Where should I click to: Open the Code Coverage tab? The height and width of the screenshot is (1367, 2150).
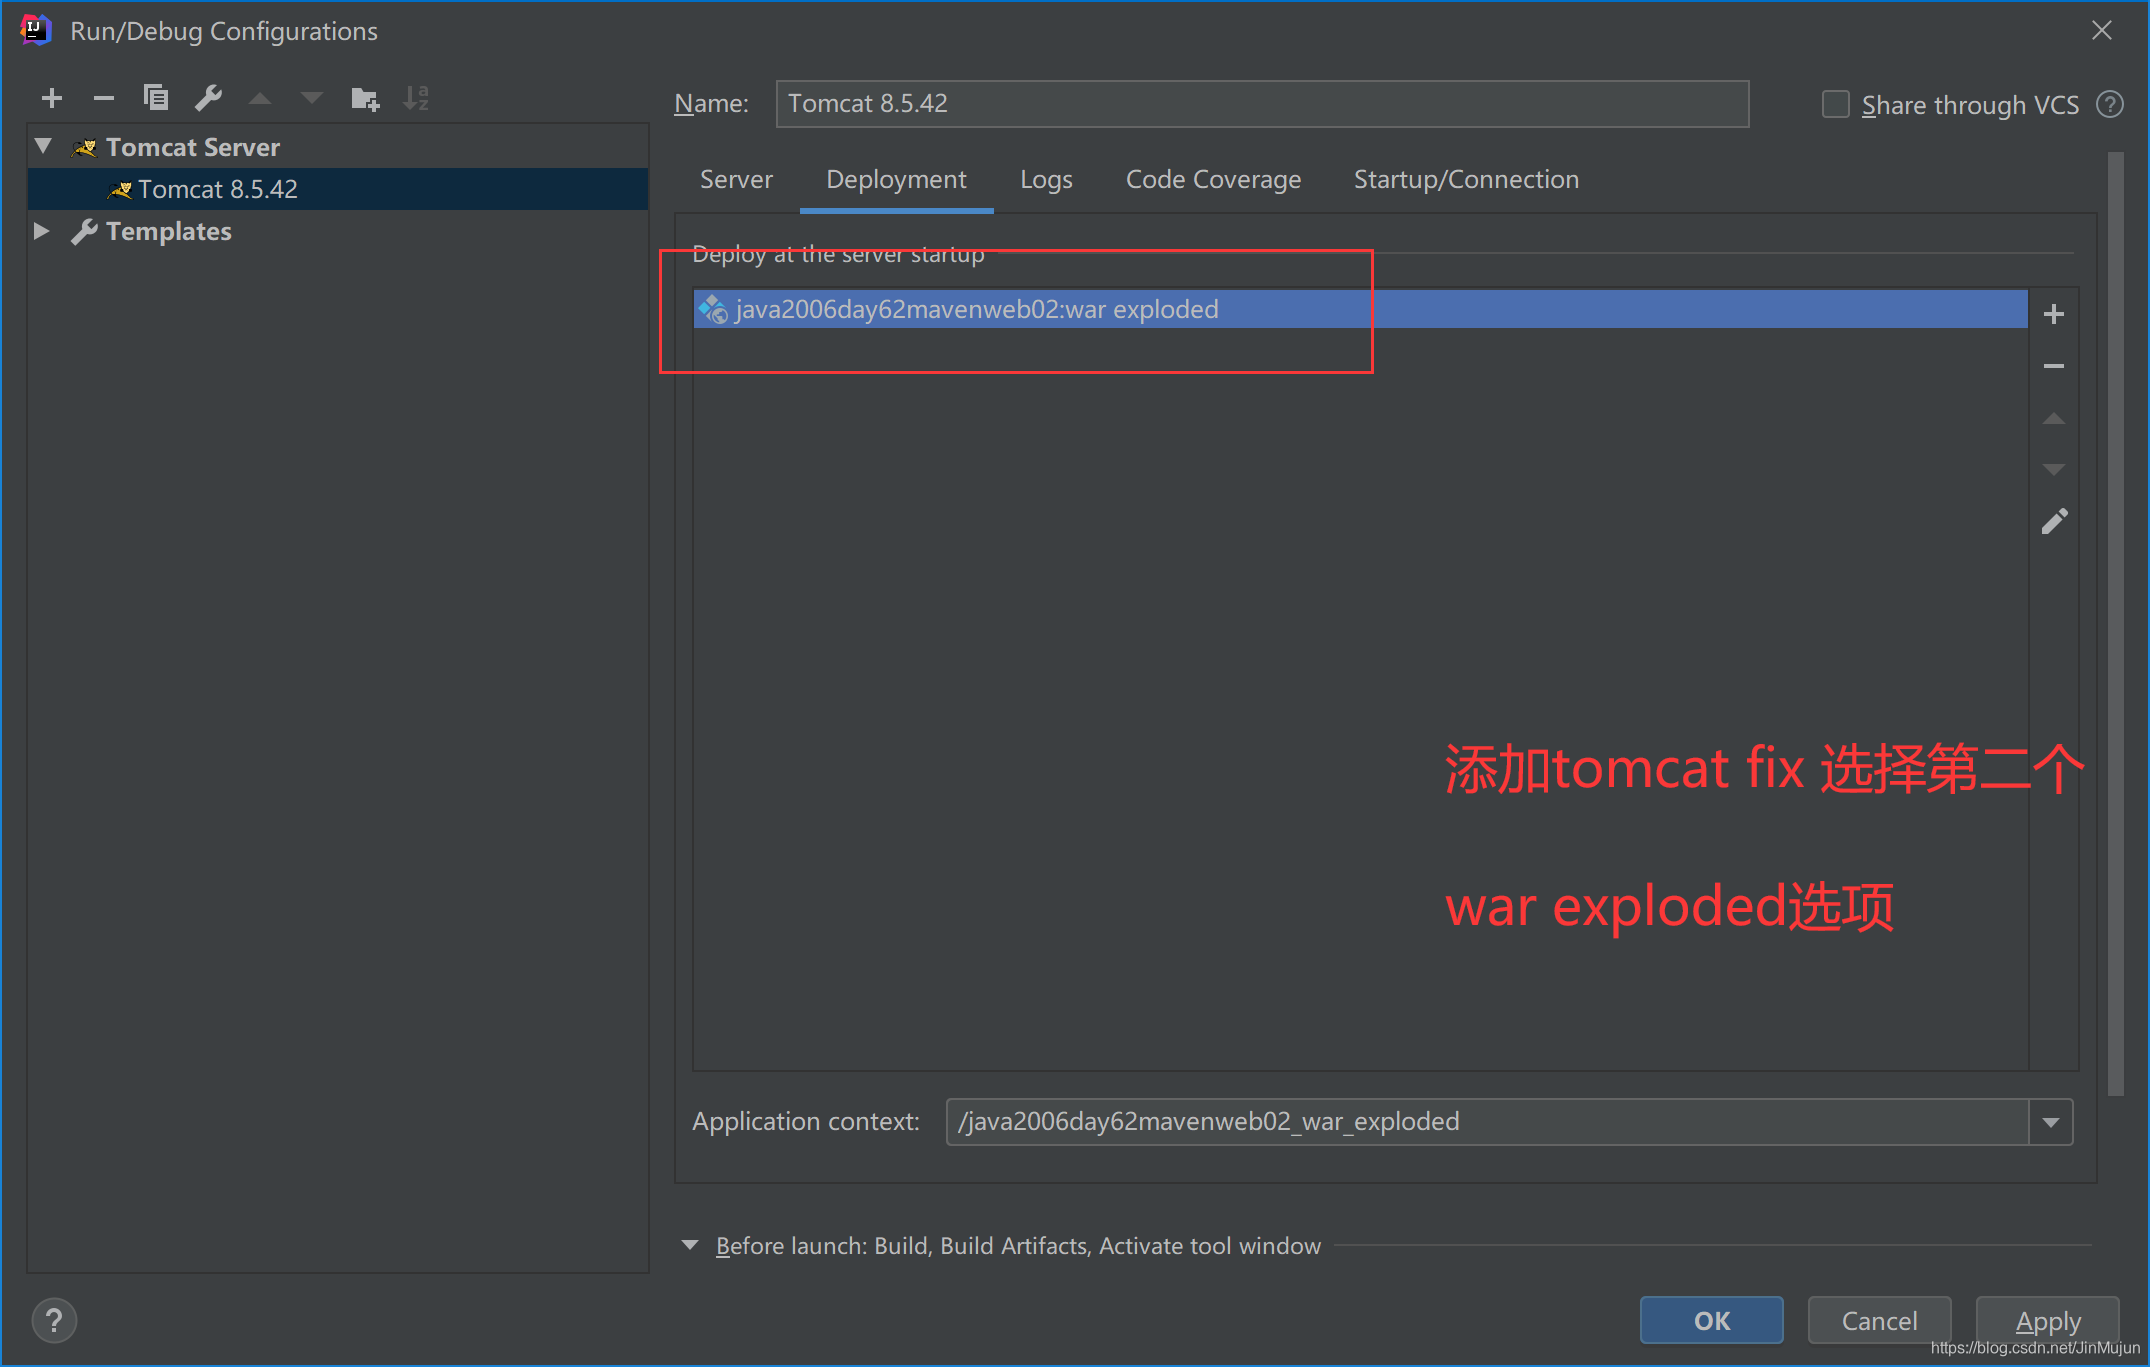[1213, 180]
